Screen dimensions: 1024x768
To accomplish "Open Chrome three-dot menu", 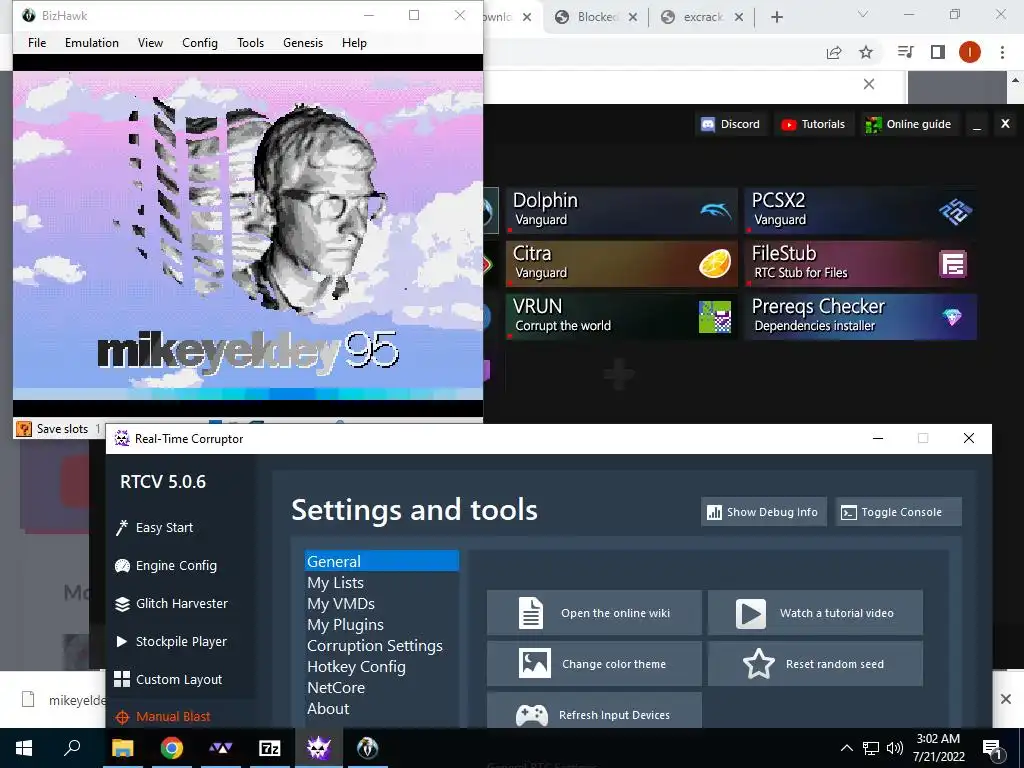I will [1002, 52].
